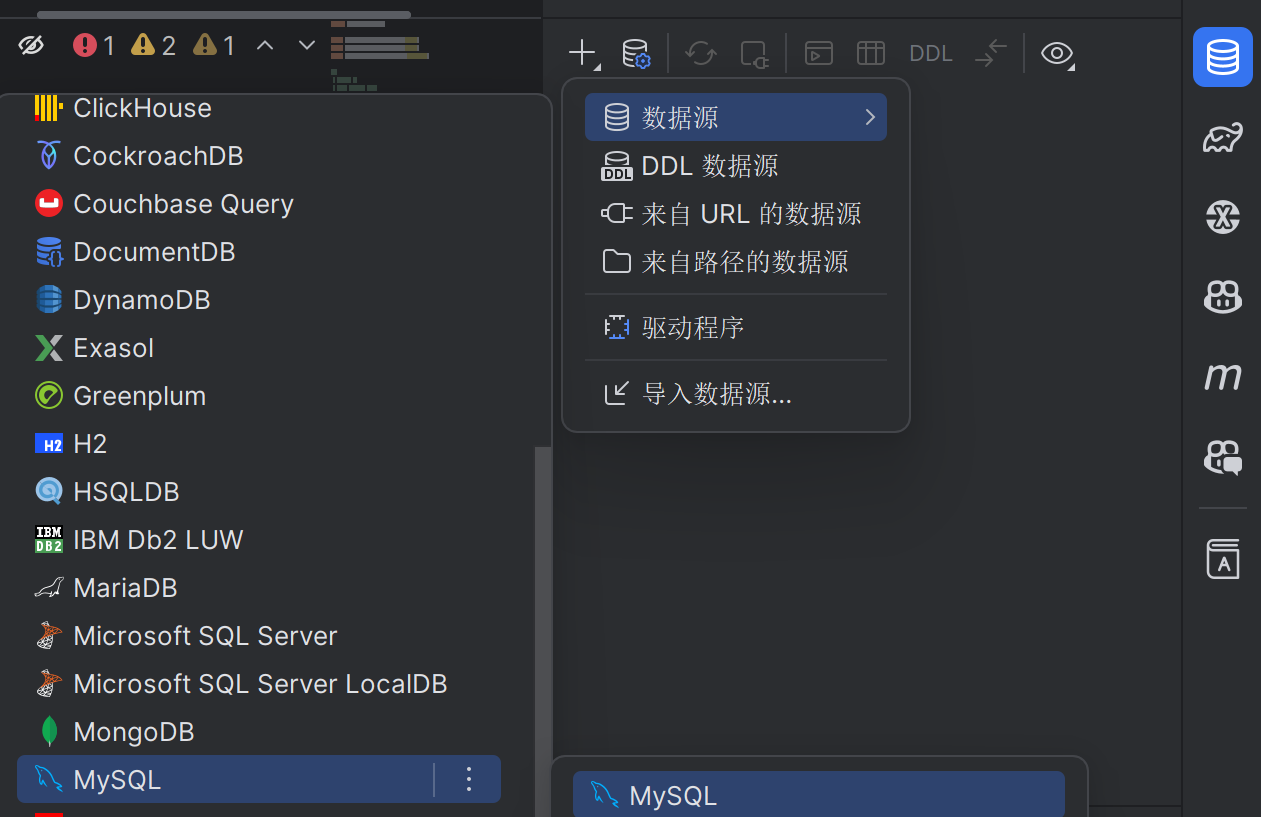Choose Microsoft SQL Server from the list

point(259,636)
